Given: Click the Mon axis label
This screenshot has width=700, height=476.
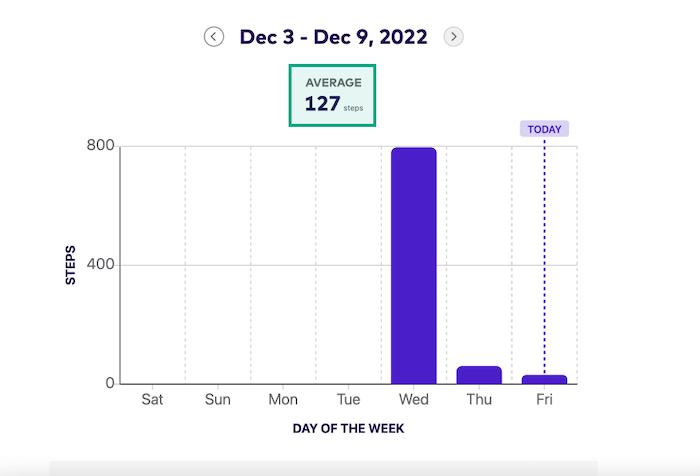Looking at the screenshot, I should pos(283,400).
